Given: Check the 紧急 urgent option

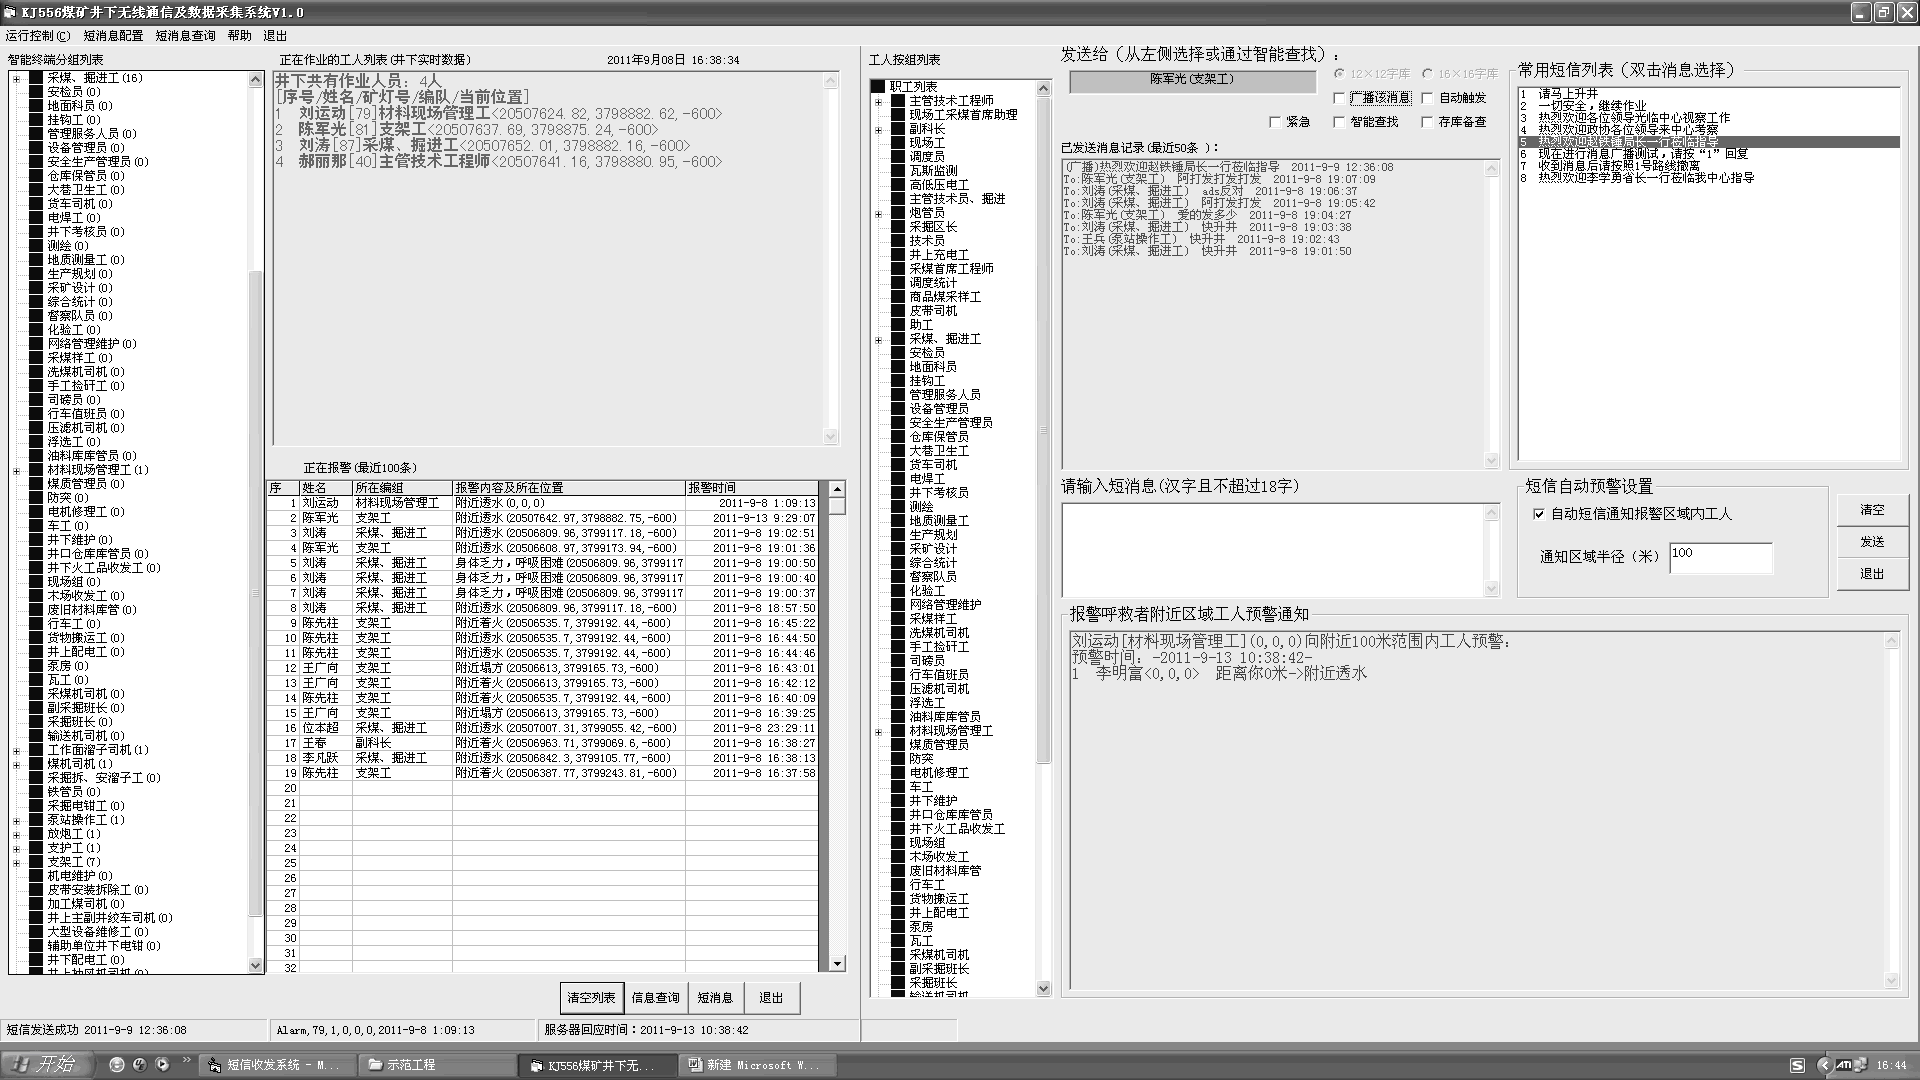Looking at the screenshot, I should click(x=1275, y=122).
